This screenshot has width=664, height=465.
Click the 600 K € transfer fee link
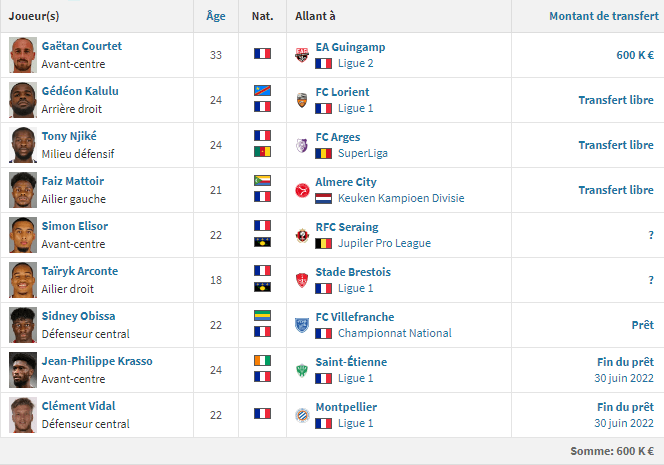634,55
